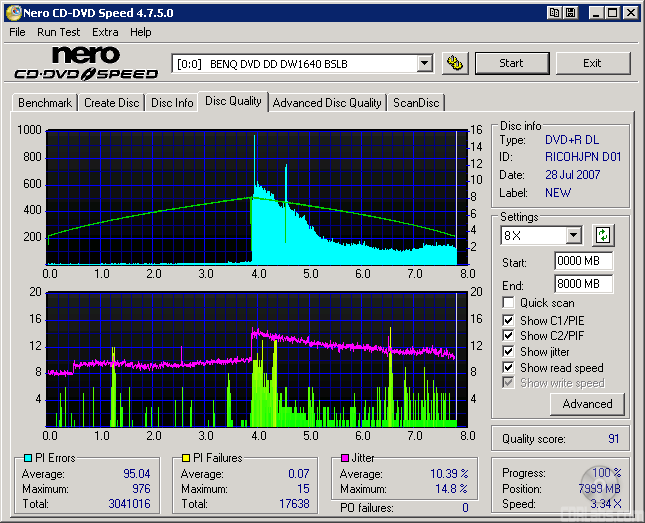Click the Advanced settings button
Image resolution: width=645 pixels, height=523 pixels.
pos(587,404)
